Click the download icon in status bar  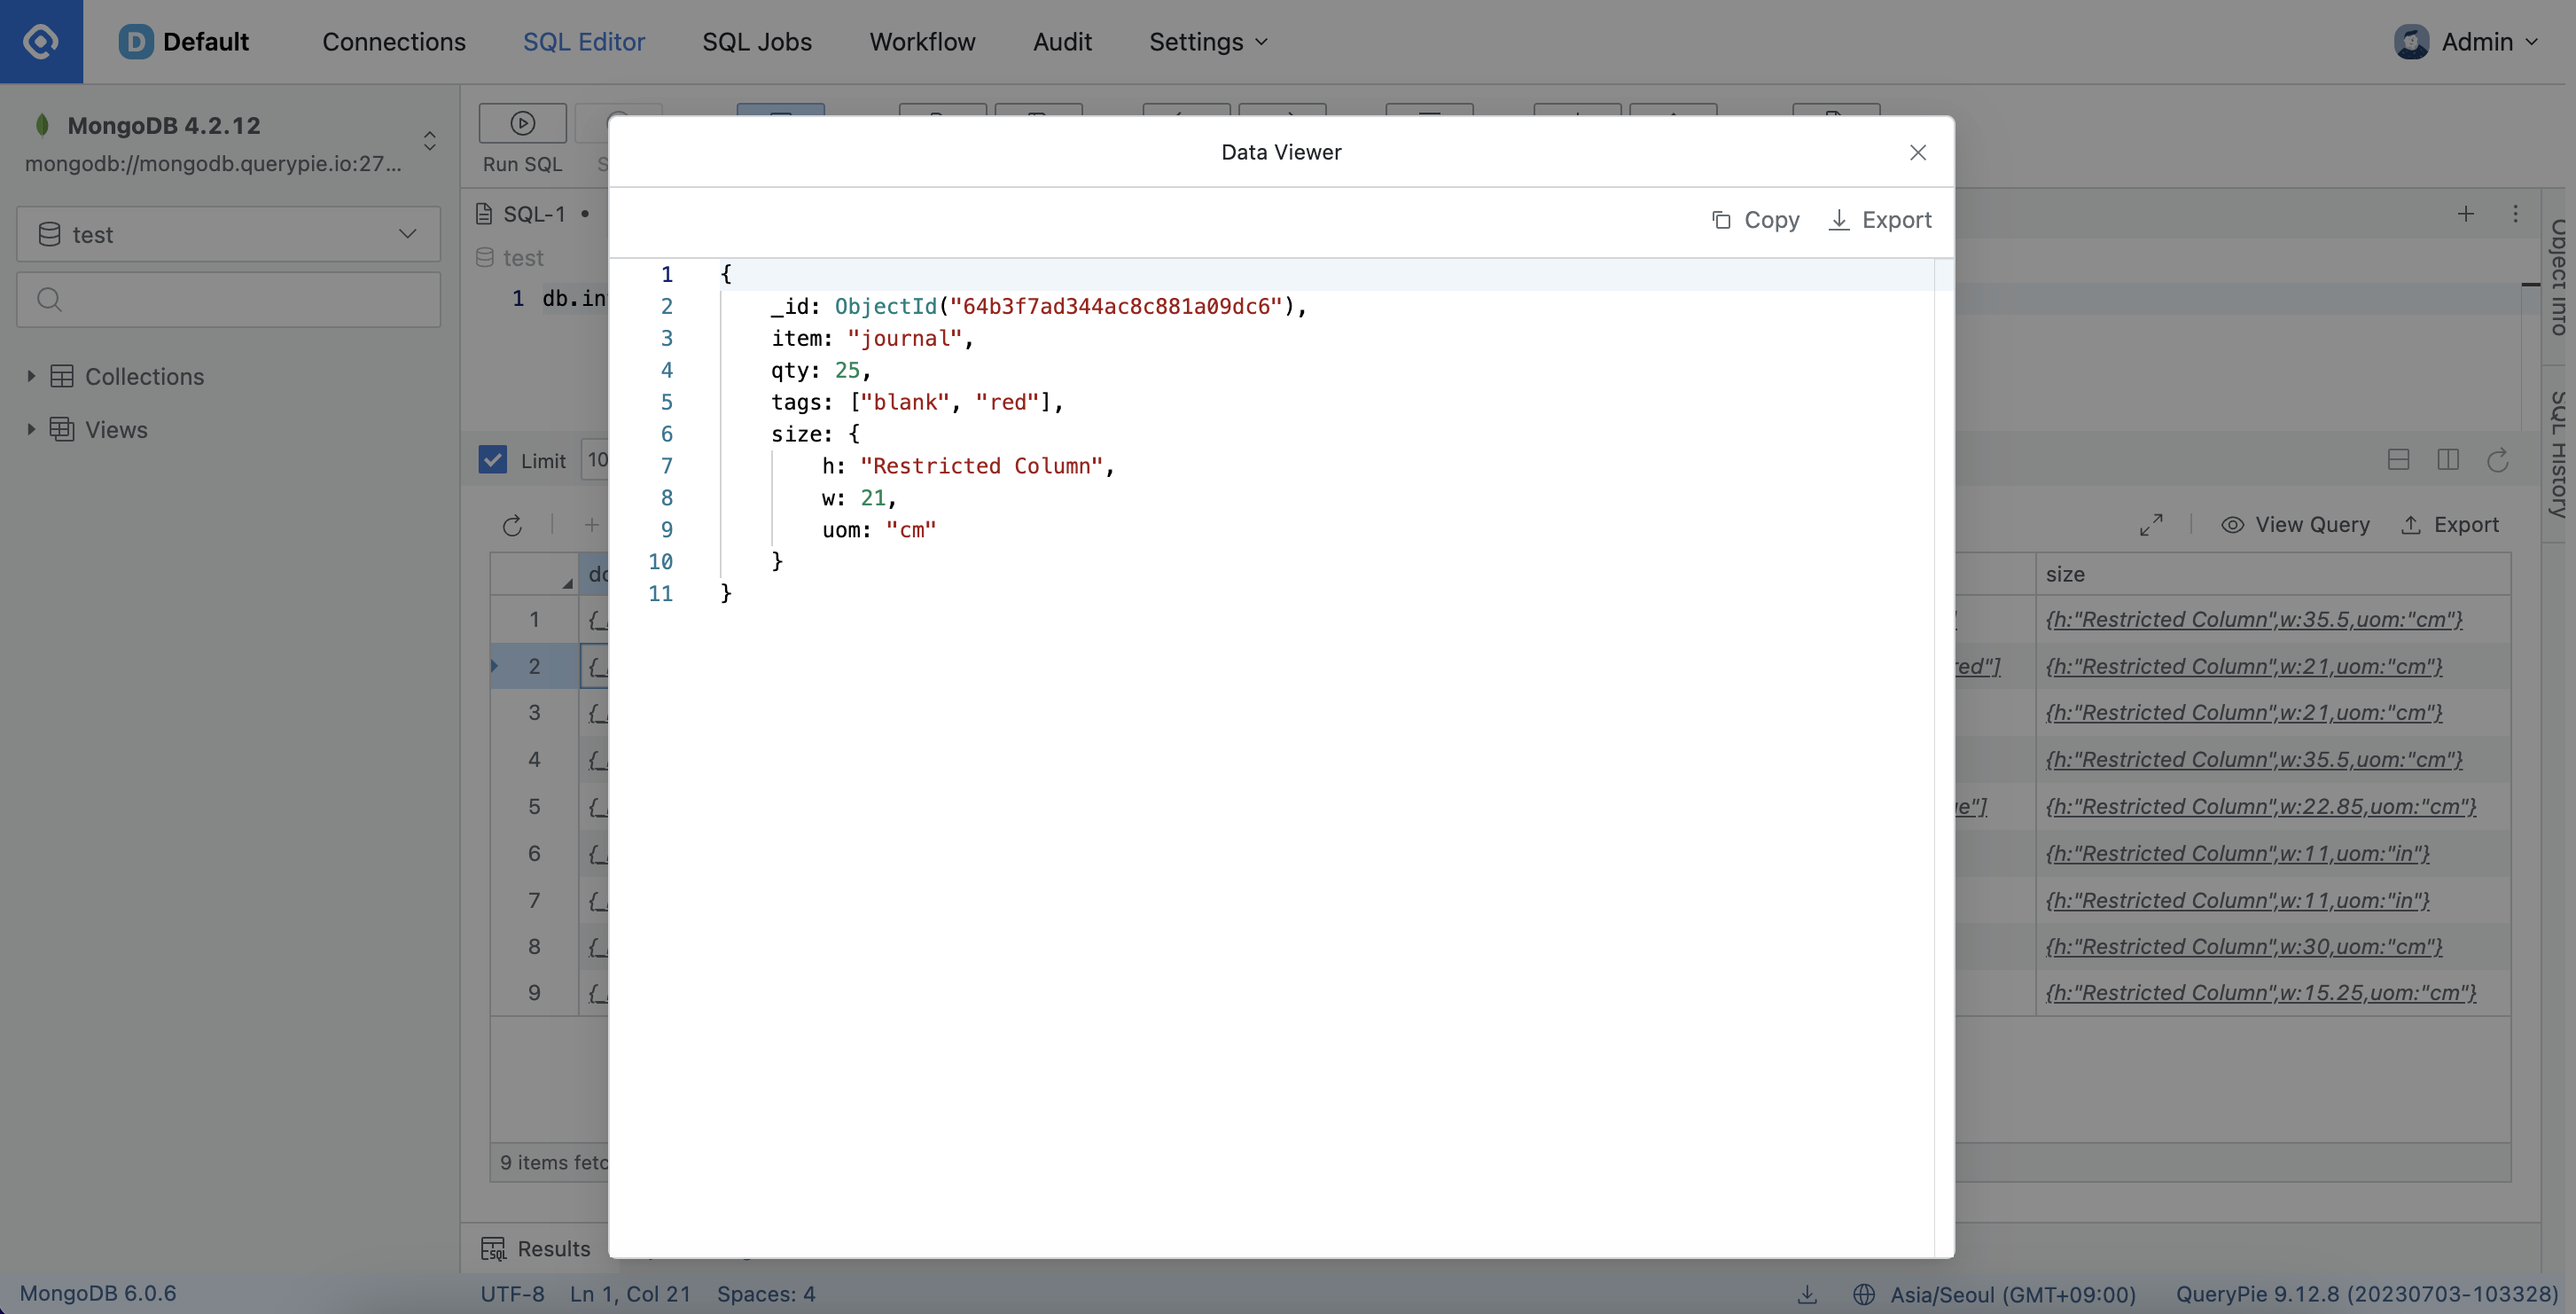click(x=1807, y=1294)
